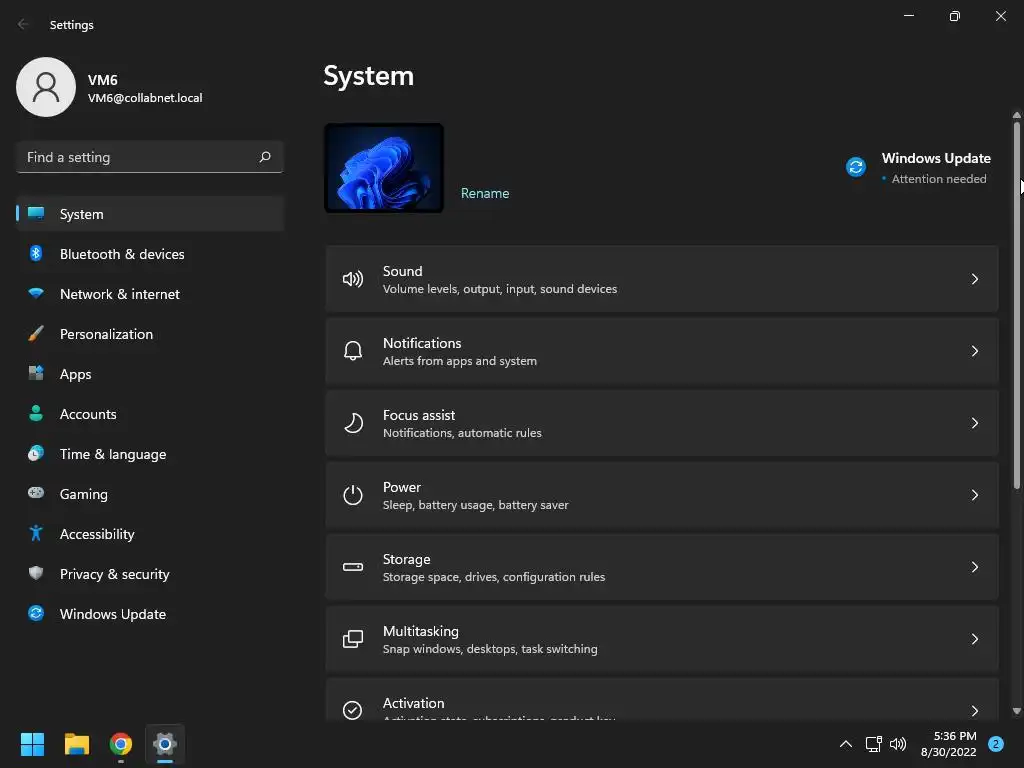Click the Sound speaker icon
The image size is (1024, 768).
[353, 279]
